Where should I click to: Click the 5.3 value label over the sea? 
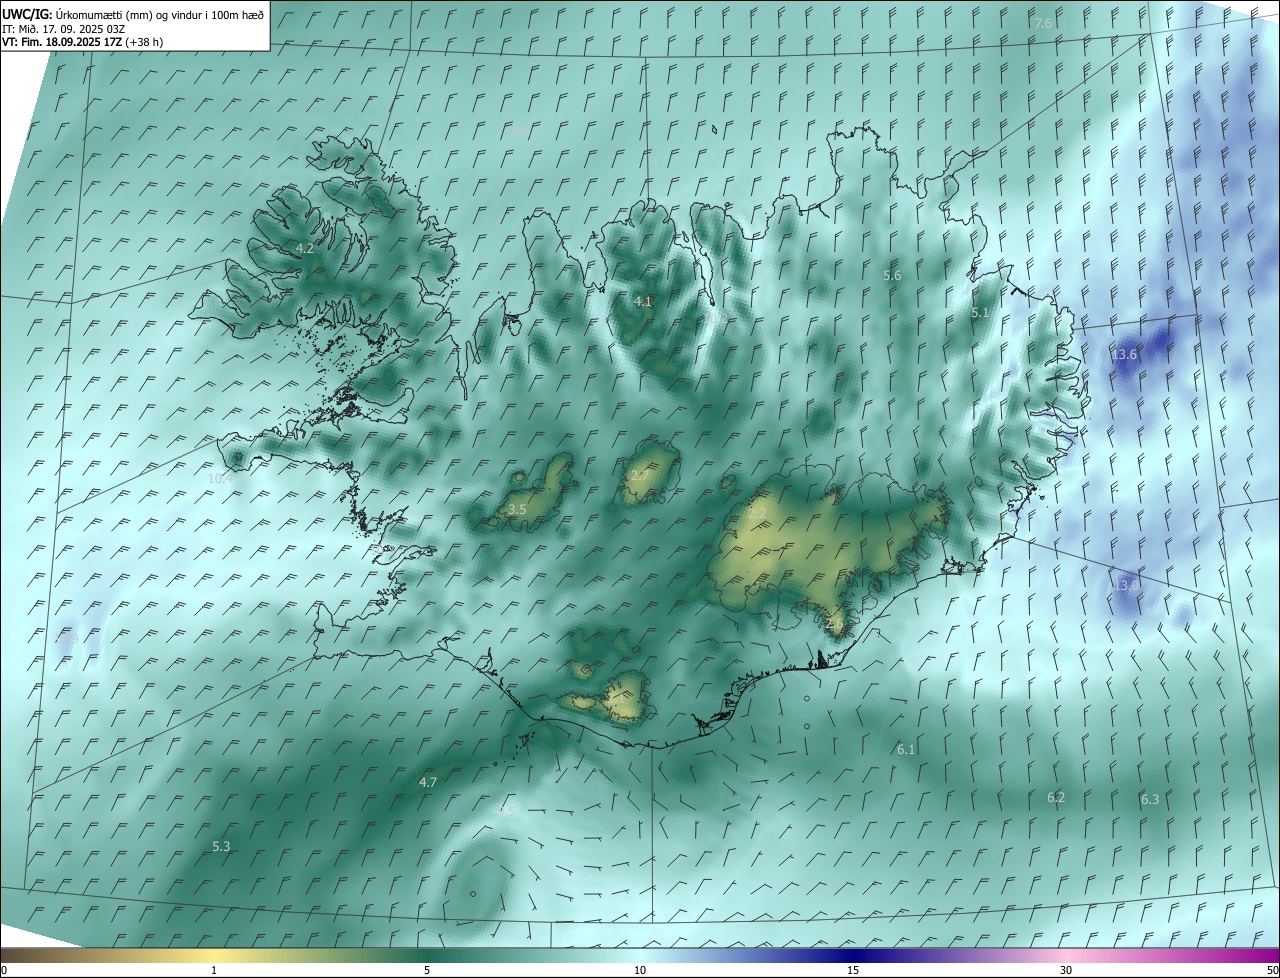tap(221, 846)
